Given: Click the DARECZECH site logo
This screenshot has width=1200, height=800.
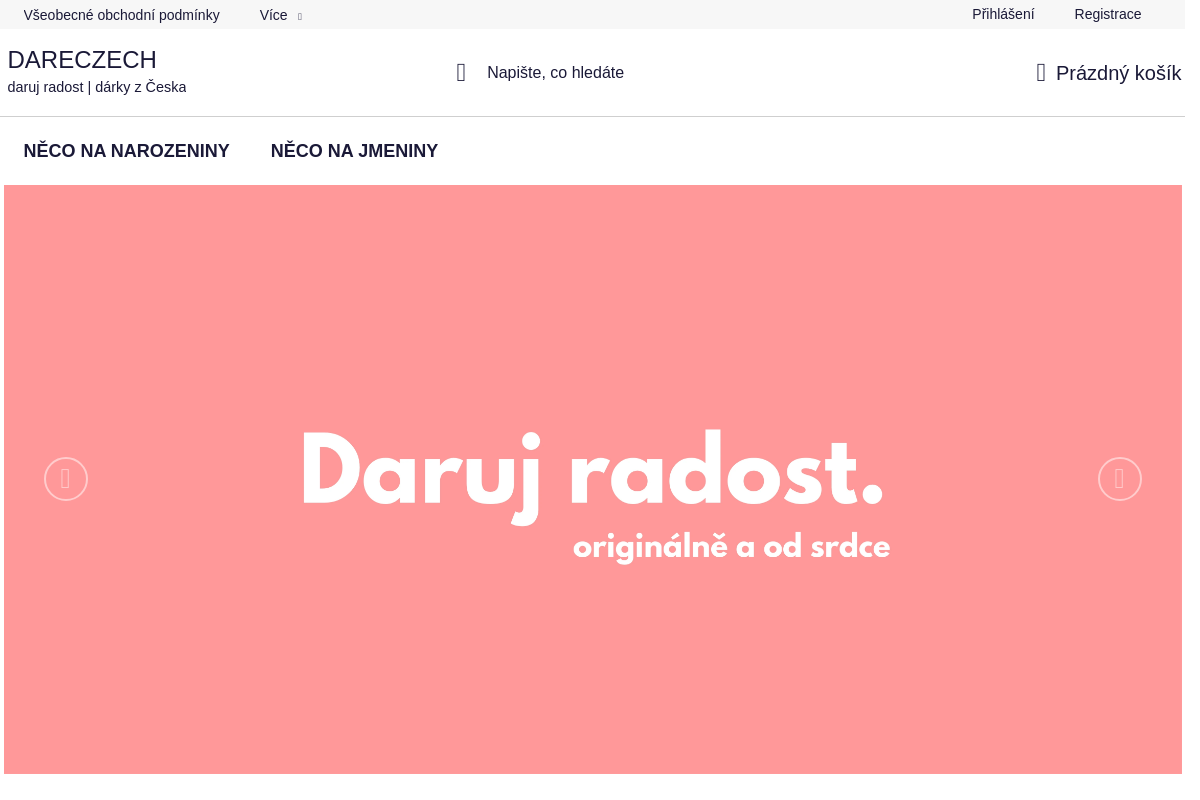Looking at the screenshot, I should point(82,60).
